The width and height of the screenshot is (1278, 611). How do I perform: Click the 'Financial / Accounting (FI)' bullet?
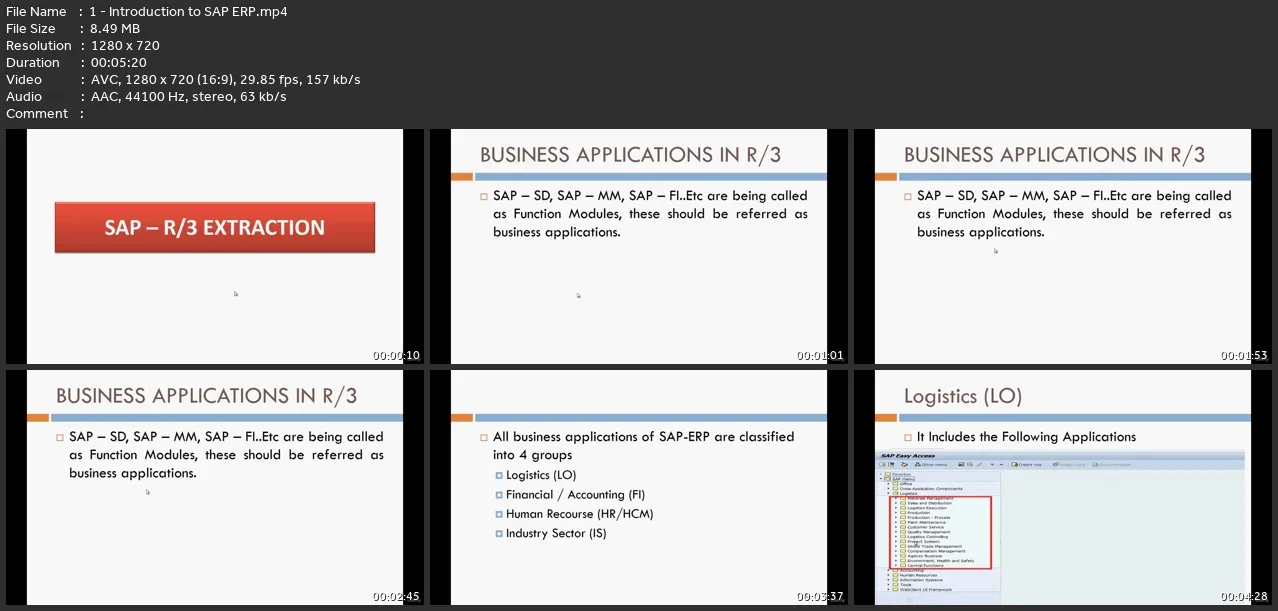tap(576, 494)
